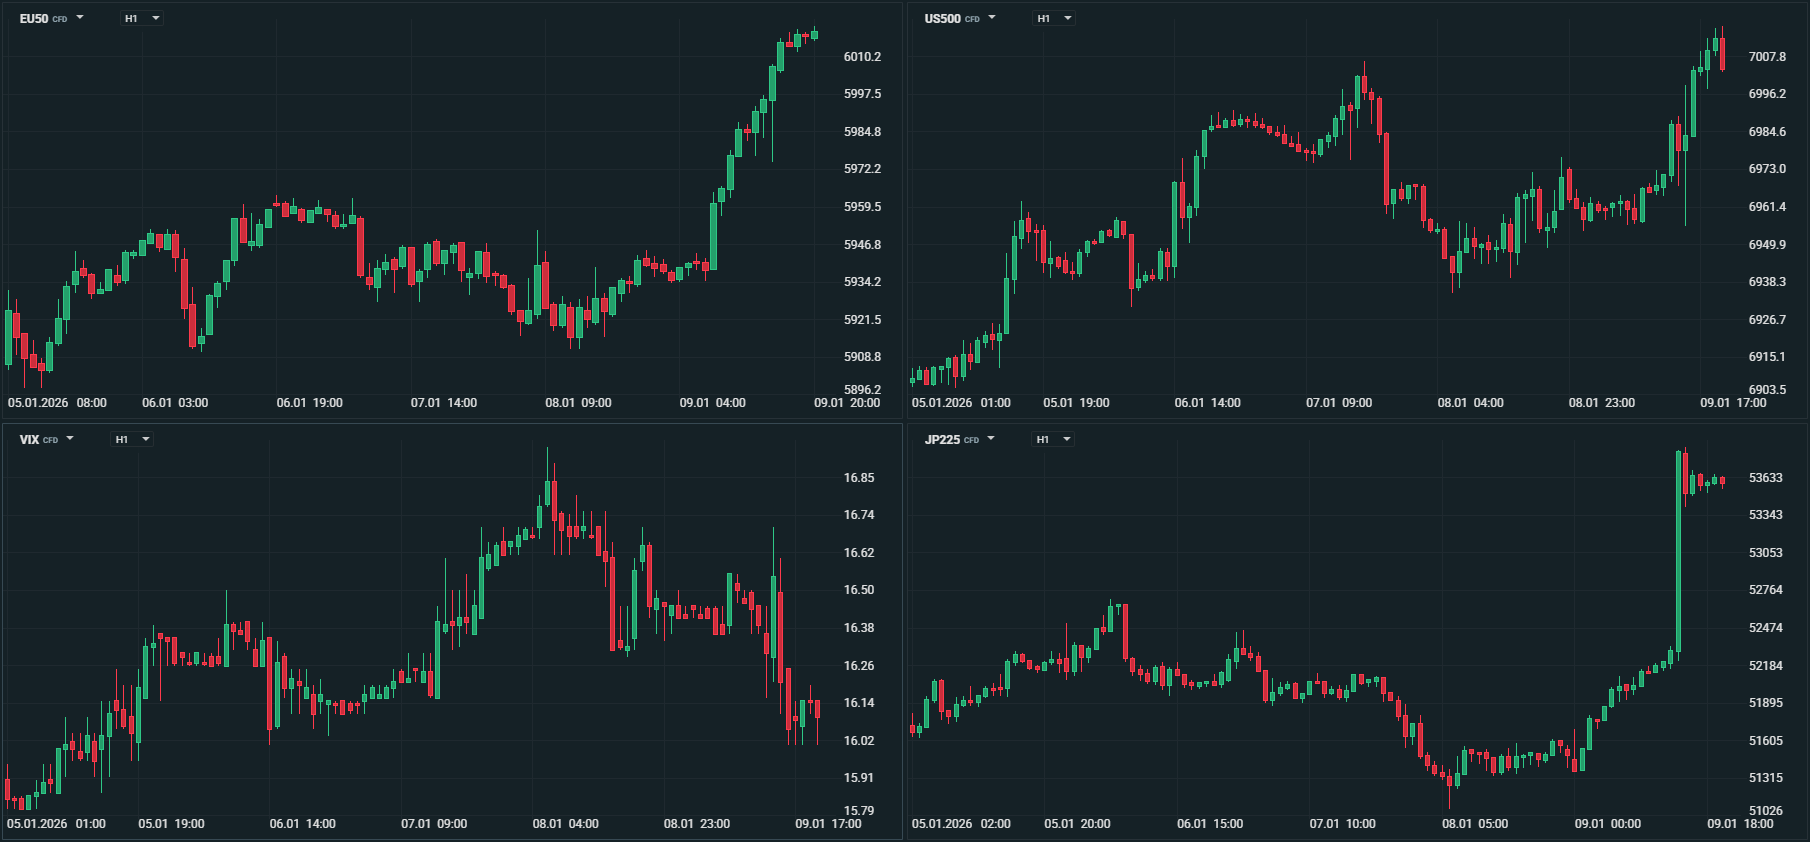Image resolution: width=1810 pixels, height=842 pixels.
Task: Click the 09.01 20:00 time label on EU50 chart
Action: click(x=847, y=403)
